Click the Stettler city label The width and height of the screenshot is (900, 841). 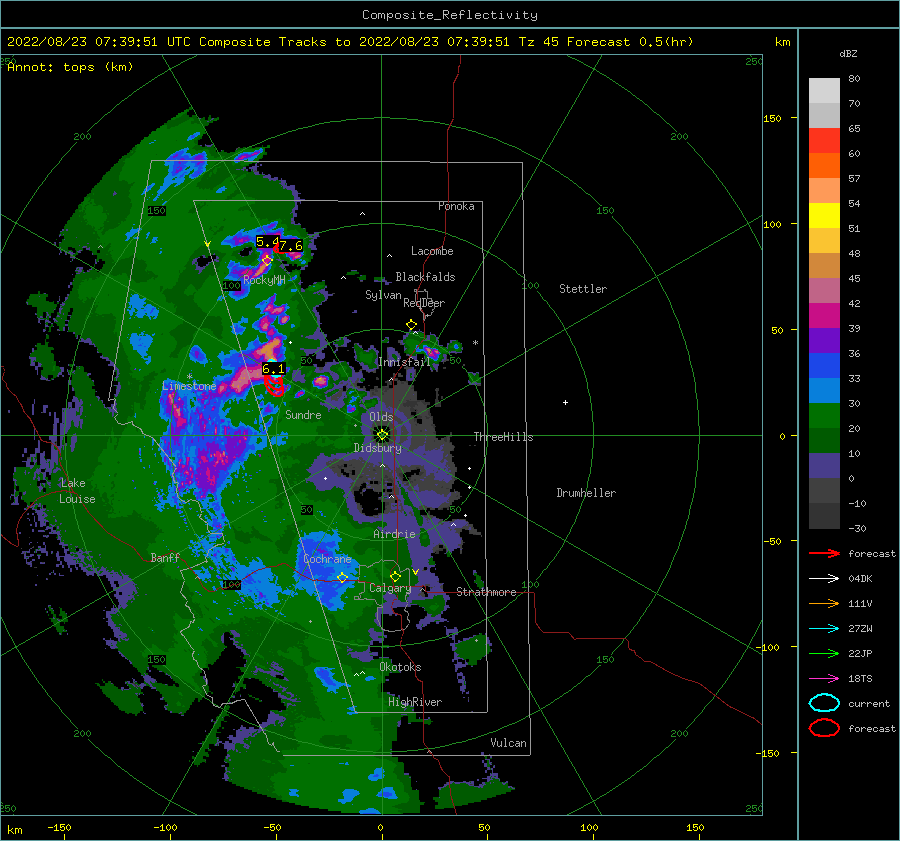[583, 289]
